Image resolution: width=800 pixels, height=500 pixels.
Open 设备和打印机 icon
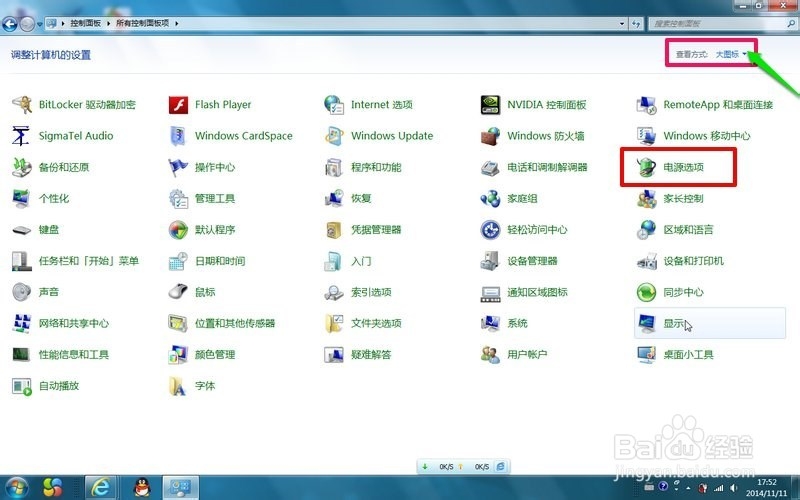tap(646, 261)
